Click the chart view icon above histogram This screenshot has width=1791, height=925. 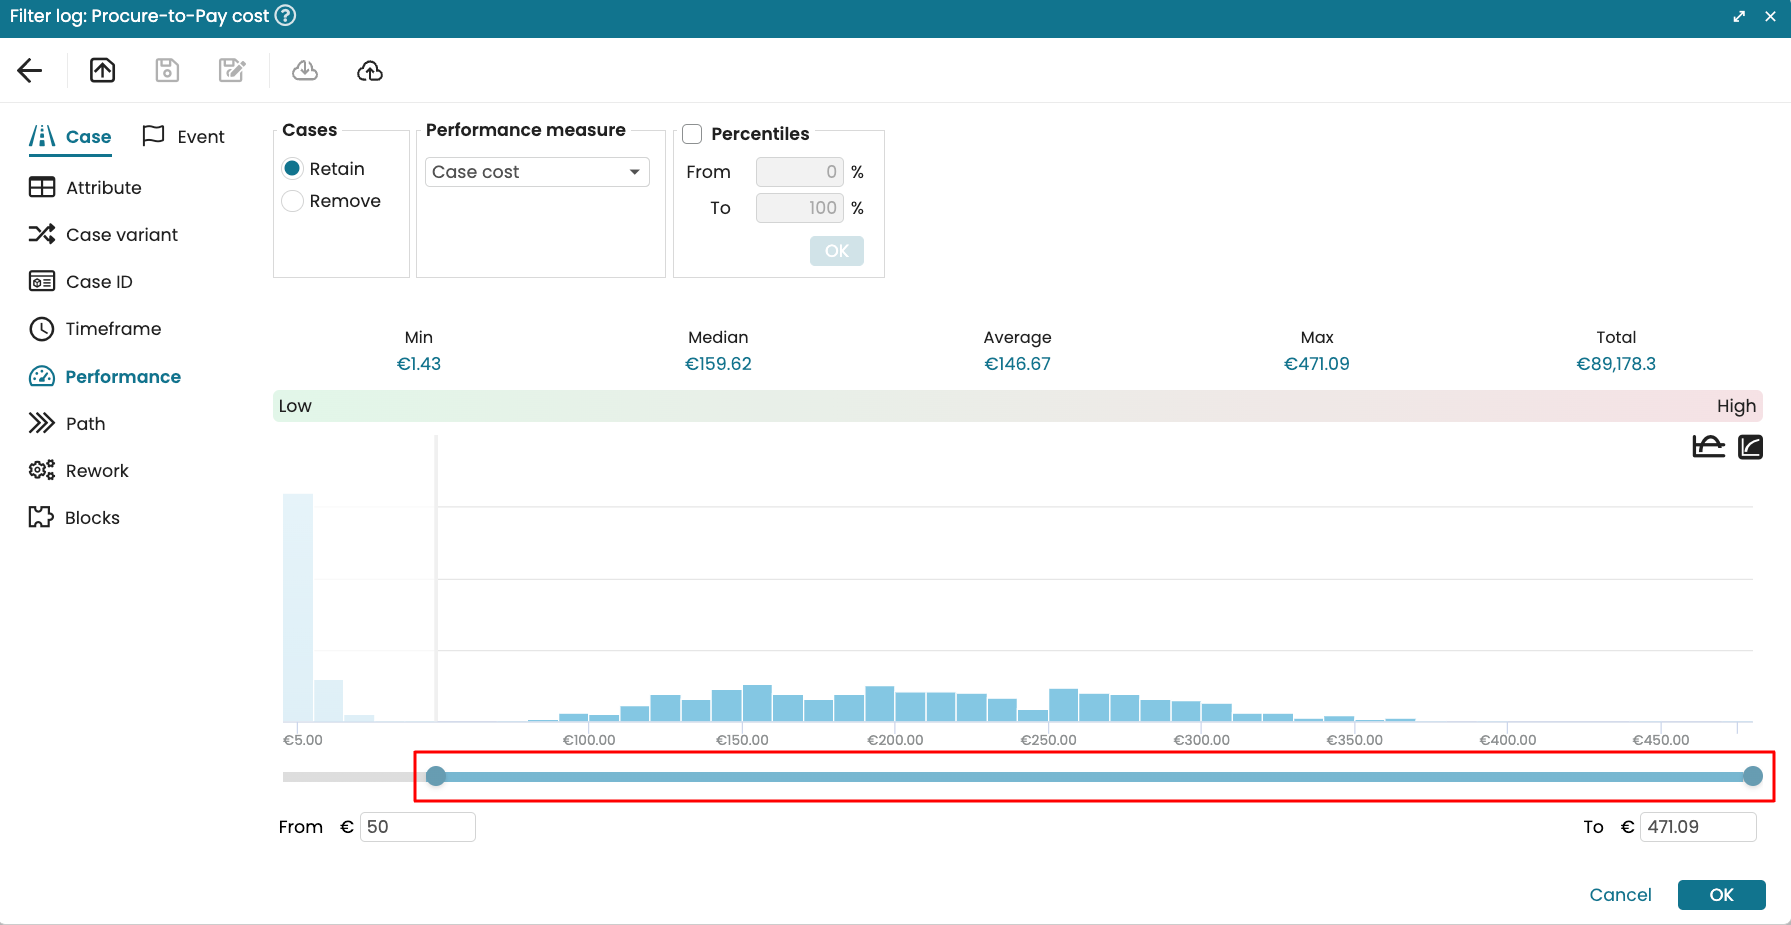[x=1708, y=446]
